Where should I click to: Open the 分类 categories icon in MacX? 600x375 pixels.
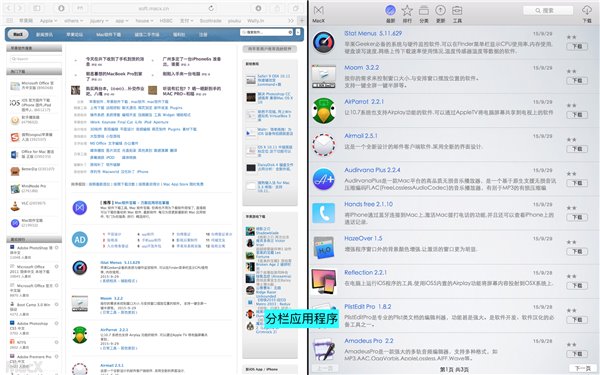coord(424,10)
